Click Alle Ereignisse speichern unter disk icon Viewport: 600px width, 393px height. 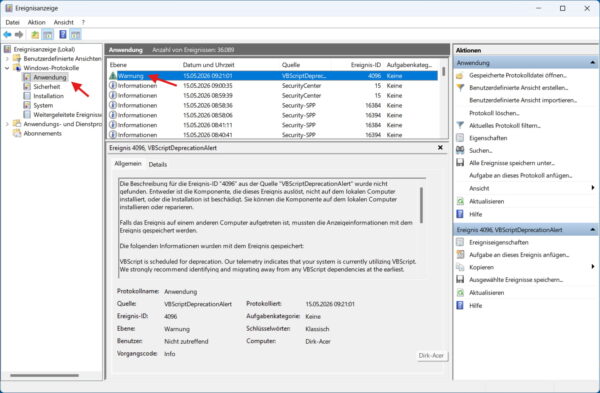pyautogui.click(x=460, y=163)
